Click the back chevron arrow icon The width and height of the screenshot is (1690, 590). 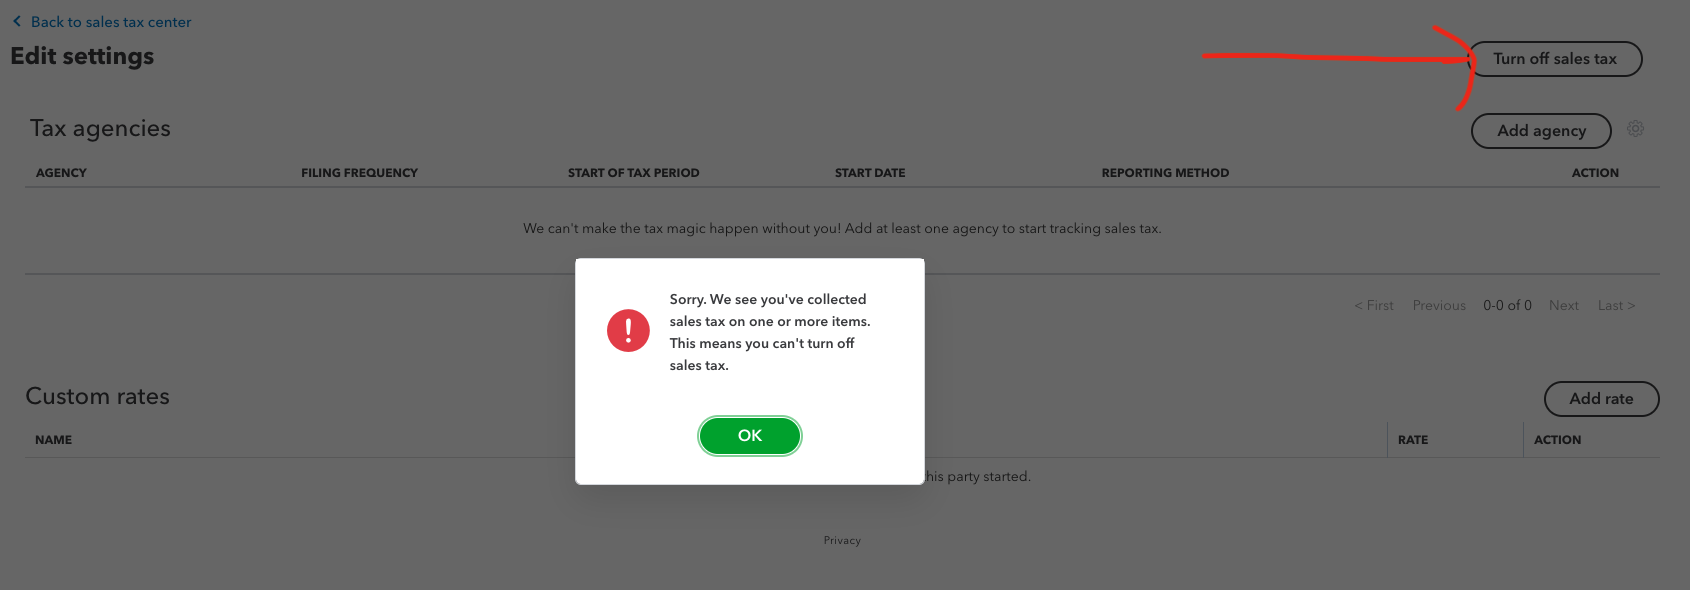coord(17,21)
